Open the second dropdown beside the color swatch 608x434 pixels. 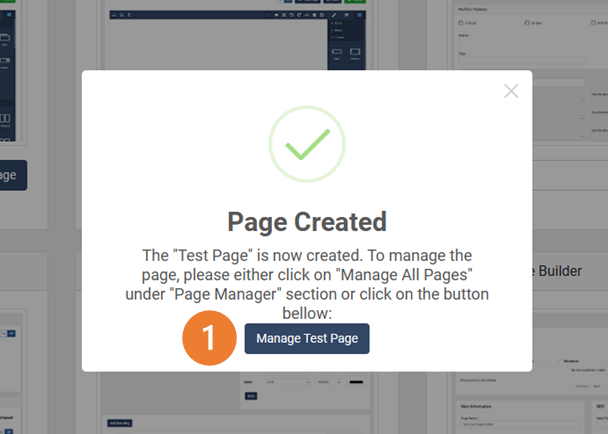coord(329,382)
